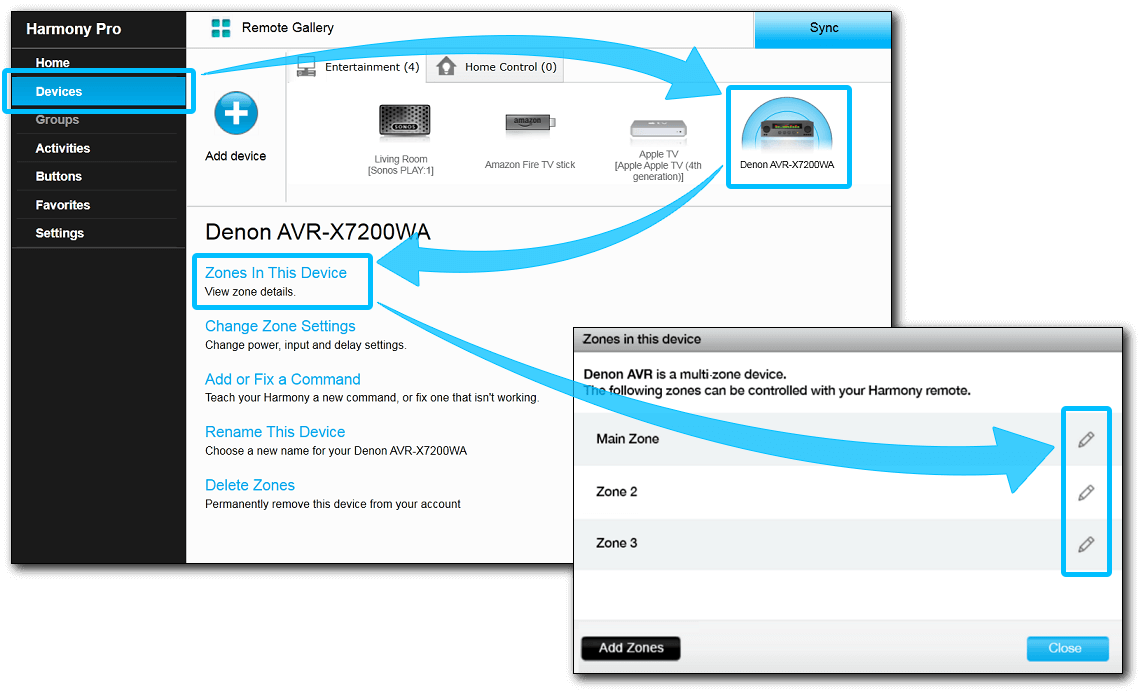Open the Delete Zones link
The height and width of the screenshot is (693, 1145).
250,486
